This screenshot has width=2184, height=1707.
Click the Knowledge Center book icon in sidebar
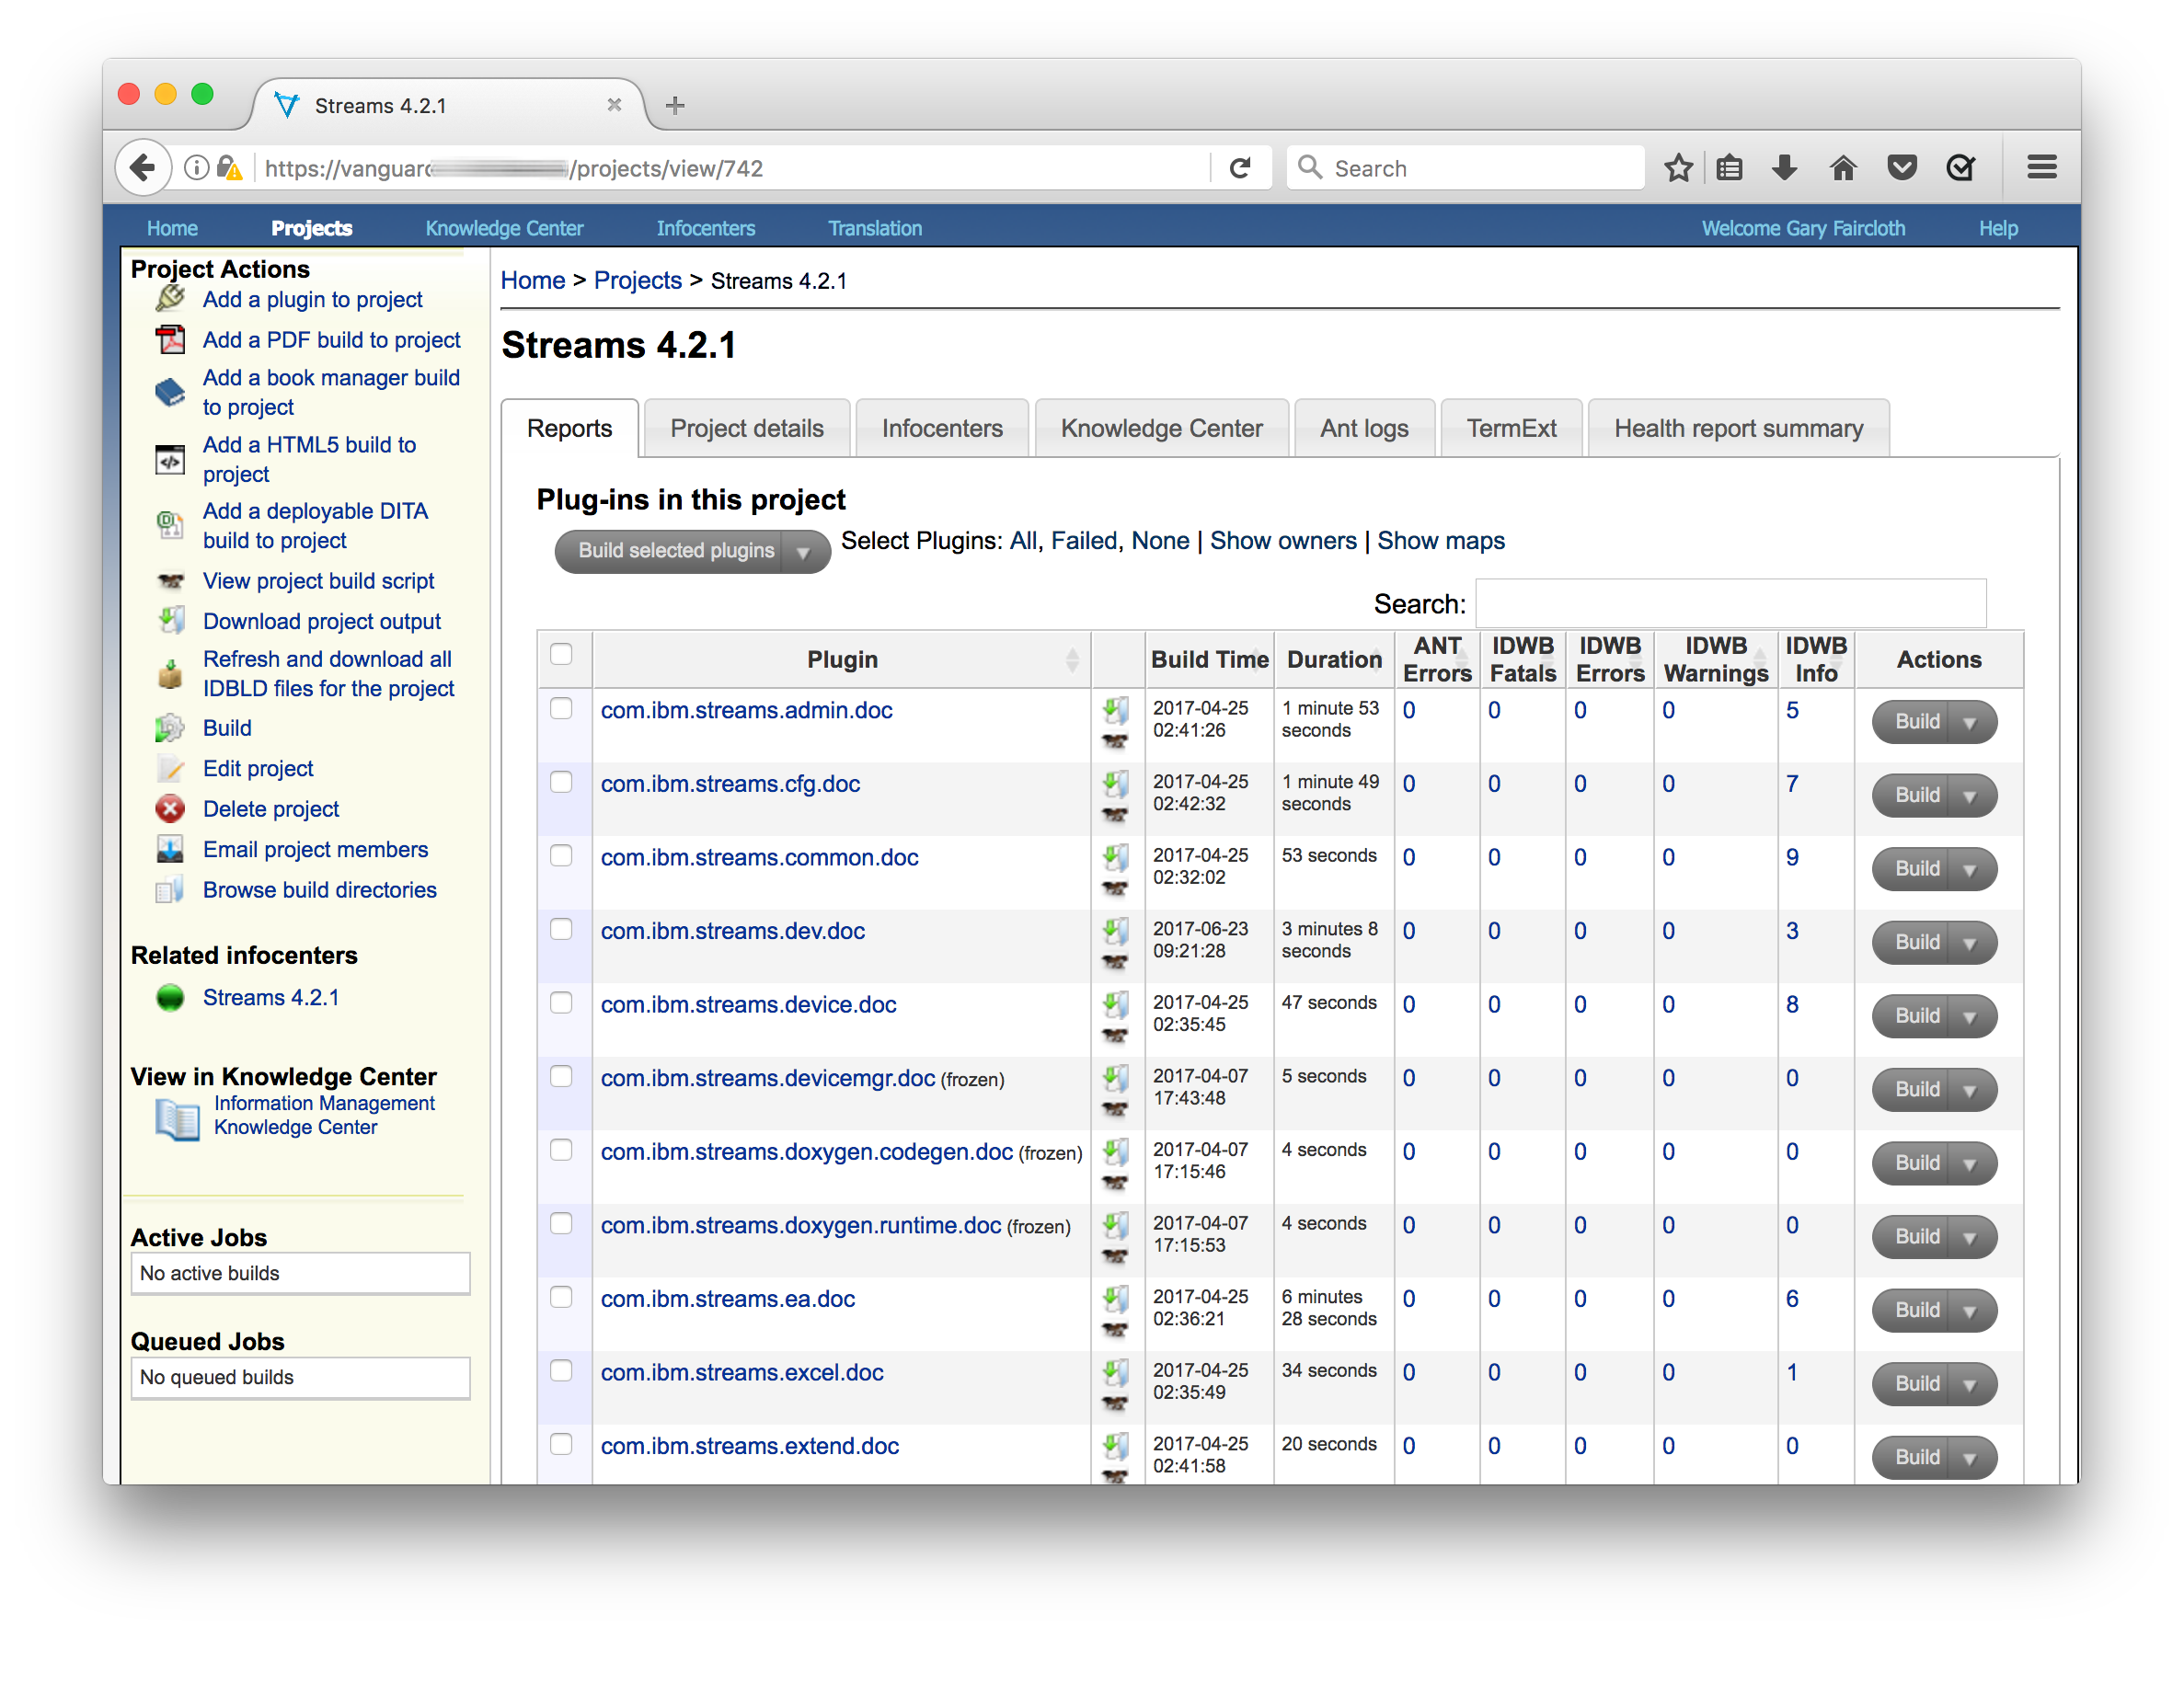[177, 1119]
